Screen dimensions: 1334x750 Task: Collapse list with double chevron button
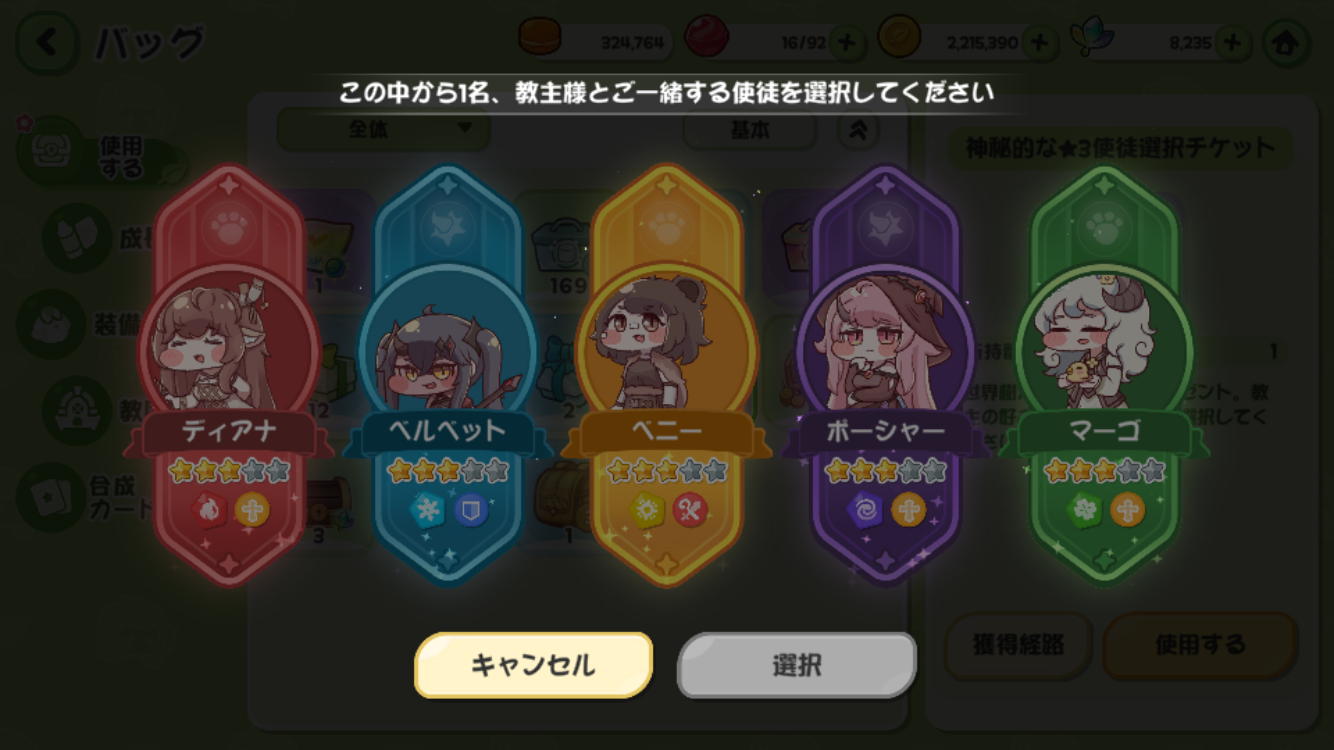857,130
